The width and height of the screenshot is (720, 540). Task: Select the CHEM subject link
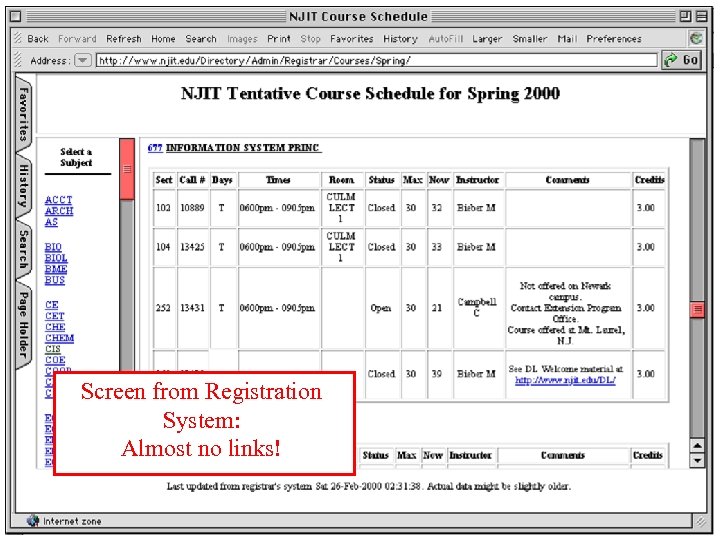[59, 338]
